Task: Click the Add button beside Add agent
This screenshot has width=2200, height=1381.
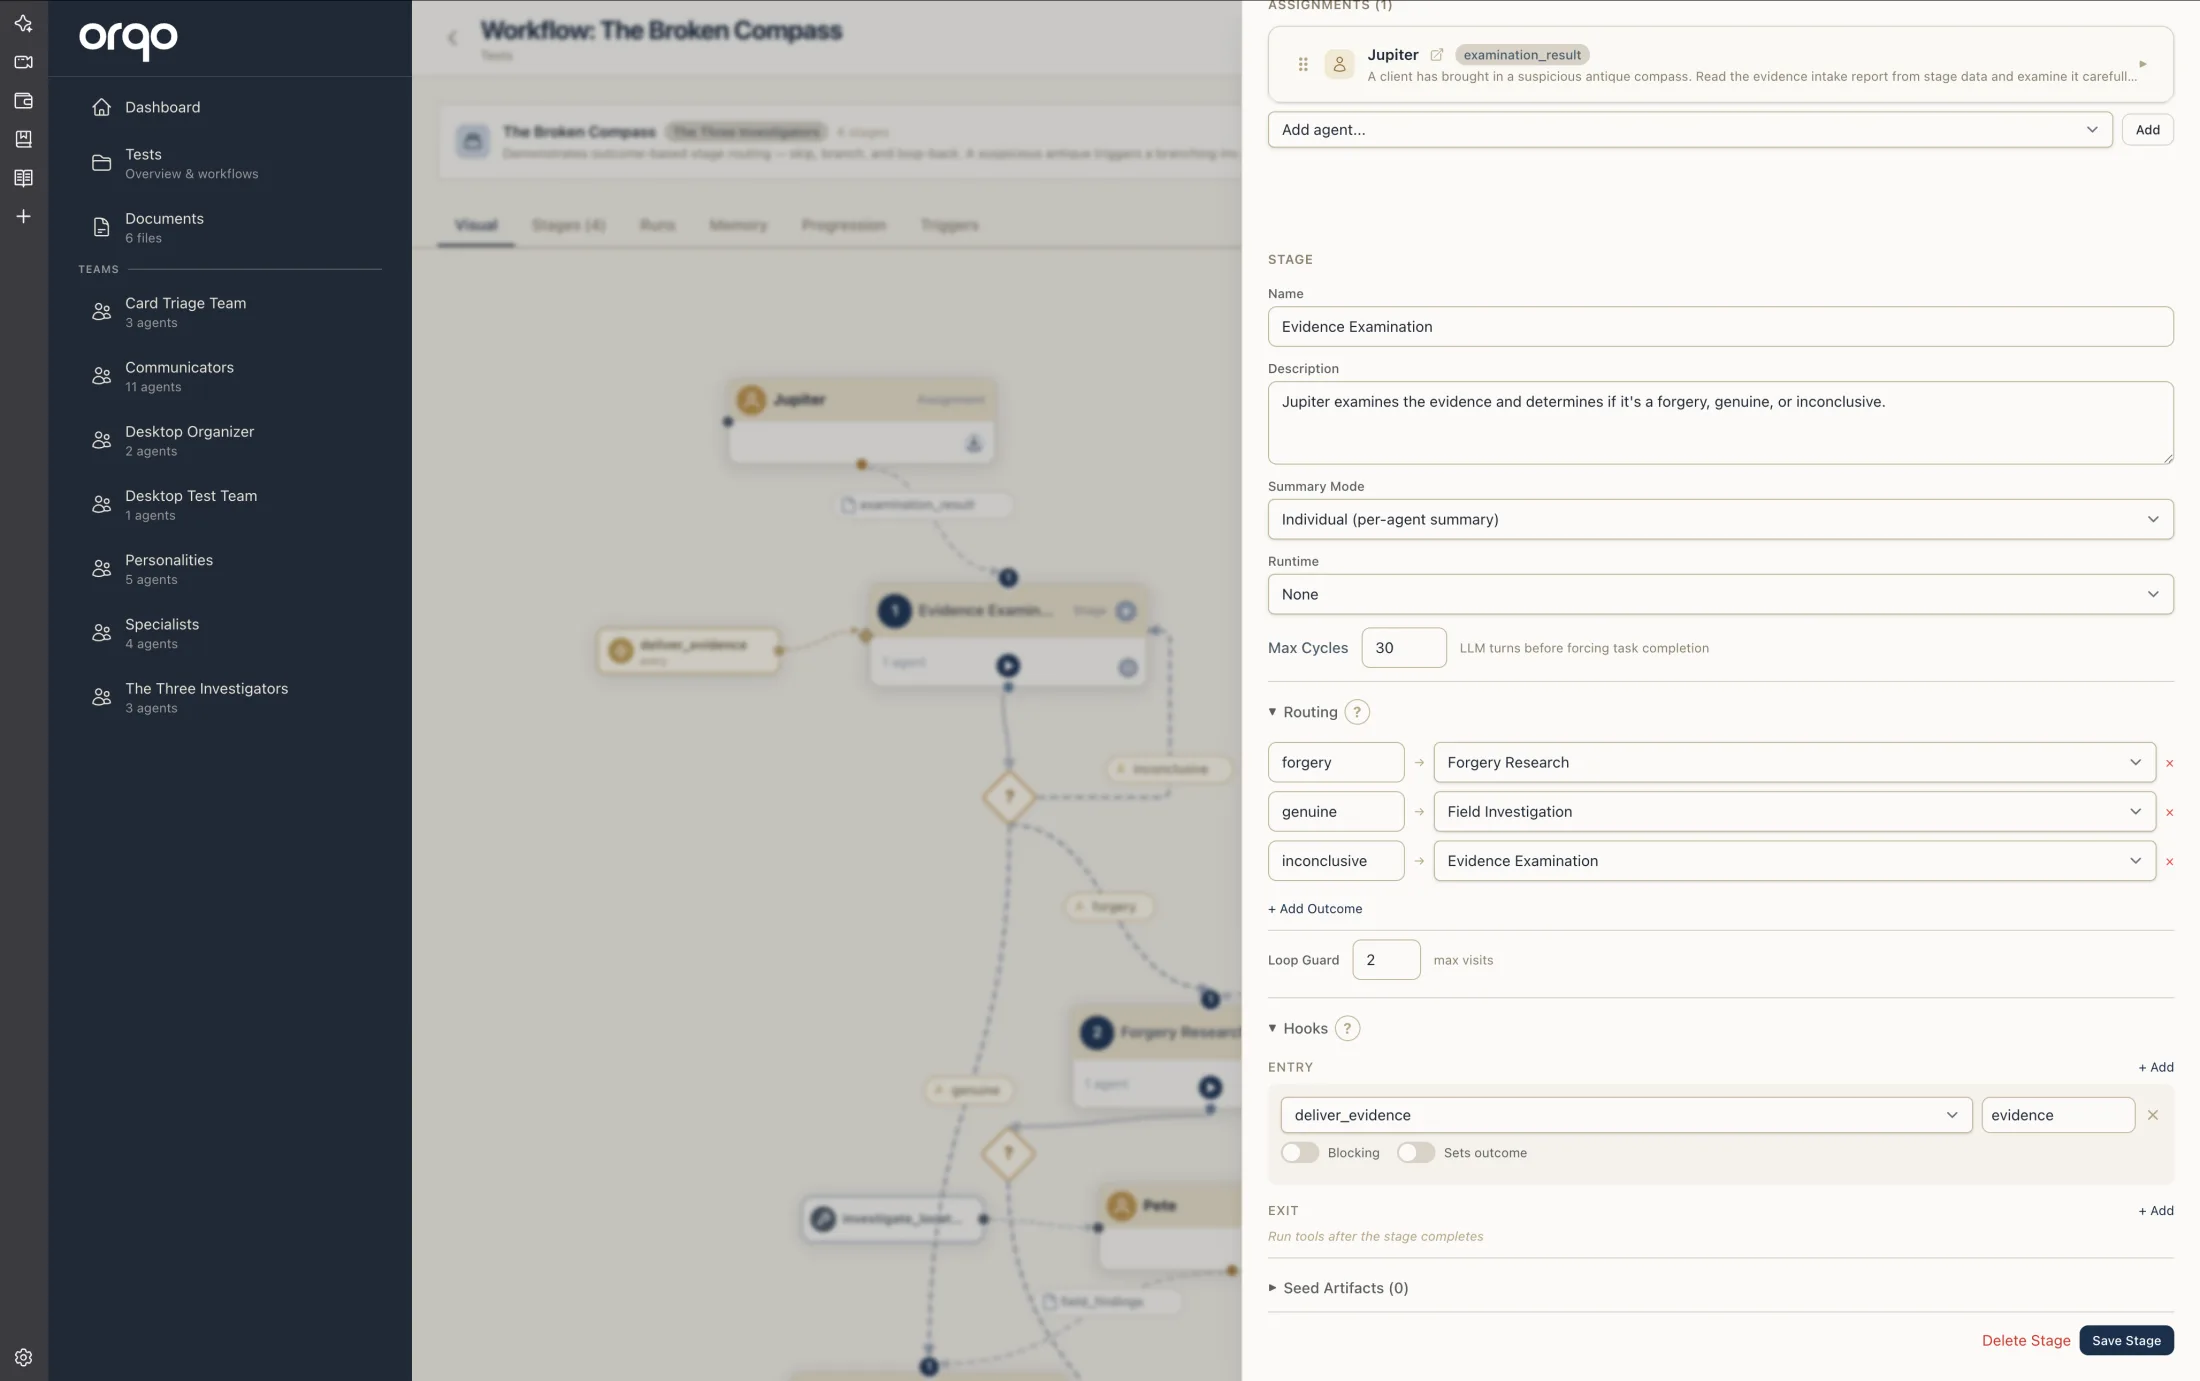Action: (x=2147, y=129)
